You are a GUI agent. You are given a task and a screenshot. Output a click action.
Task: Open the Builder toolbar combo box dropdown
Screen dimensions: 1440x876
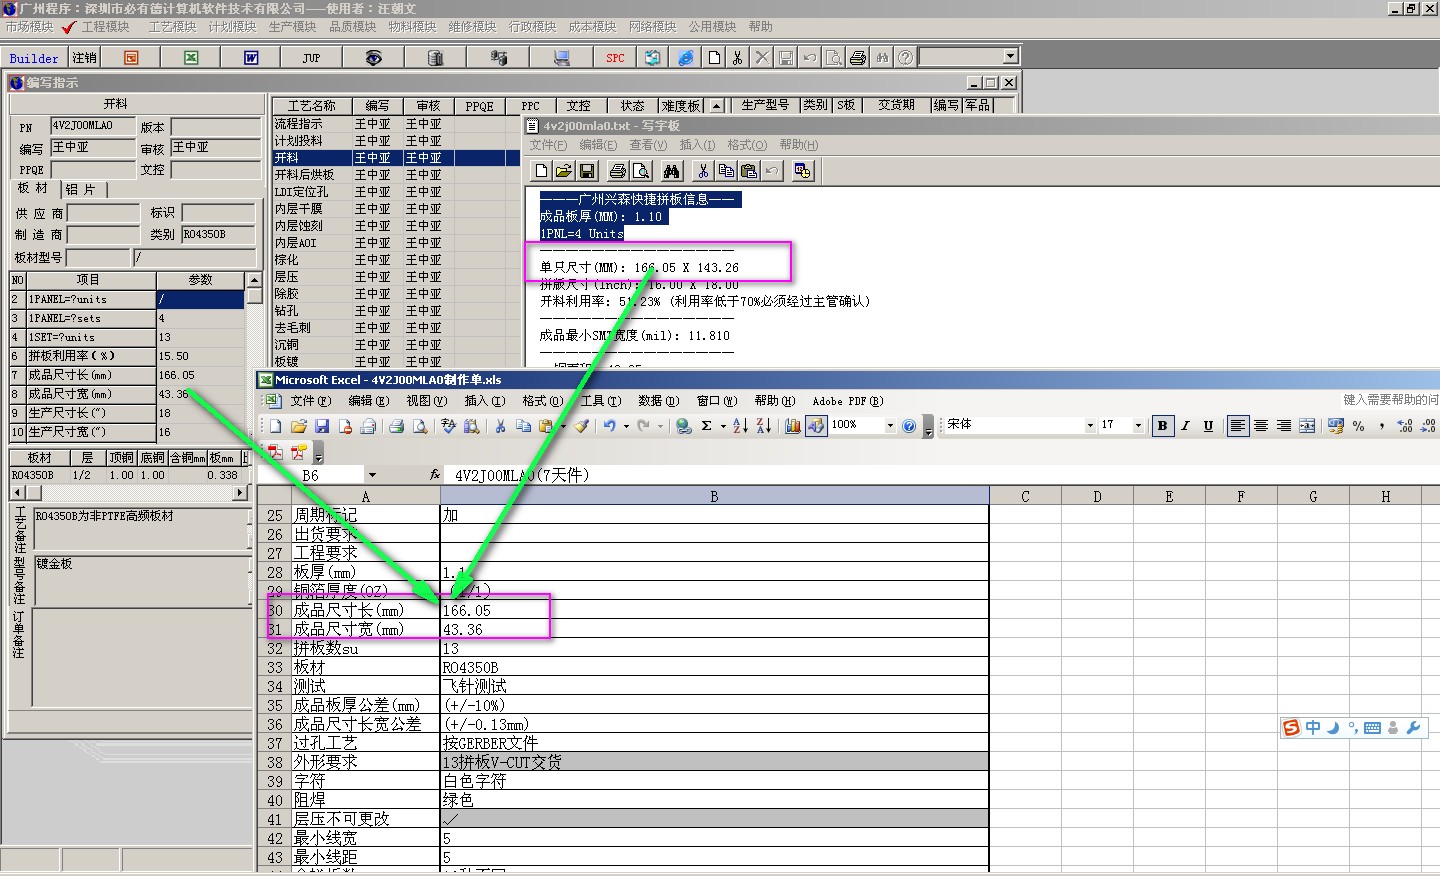[1010, 57]
